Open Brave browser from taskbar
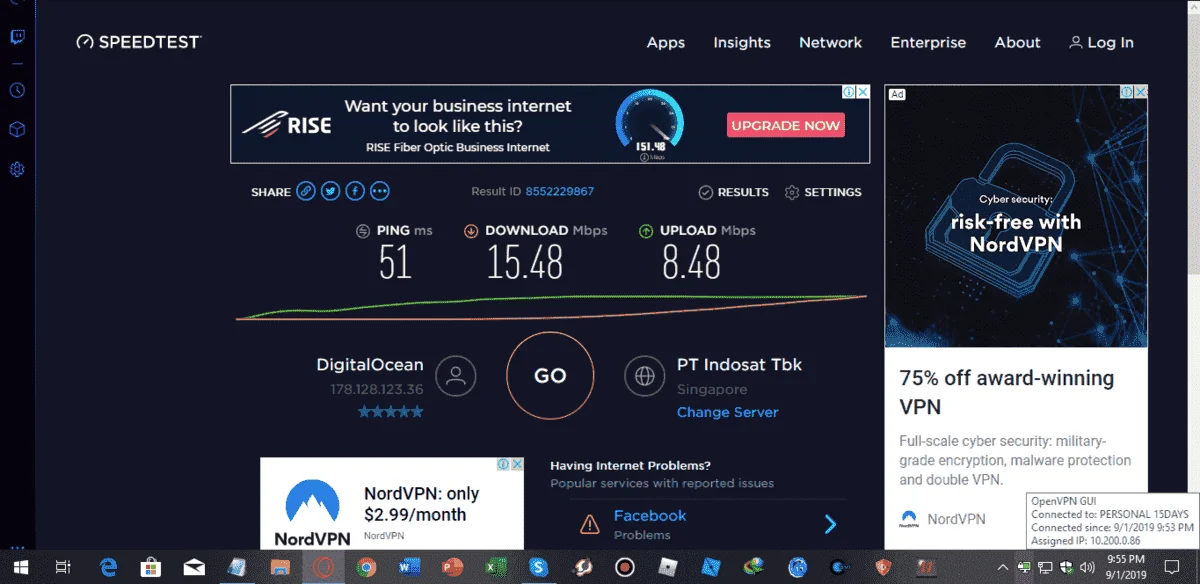Screen dimensions: 1200x584 pos(883,567)
